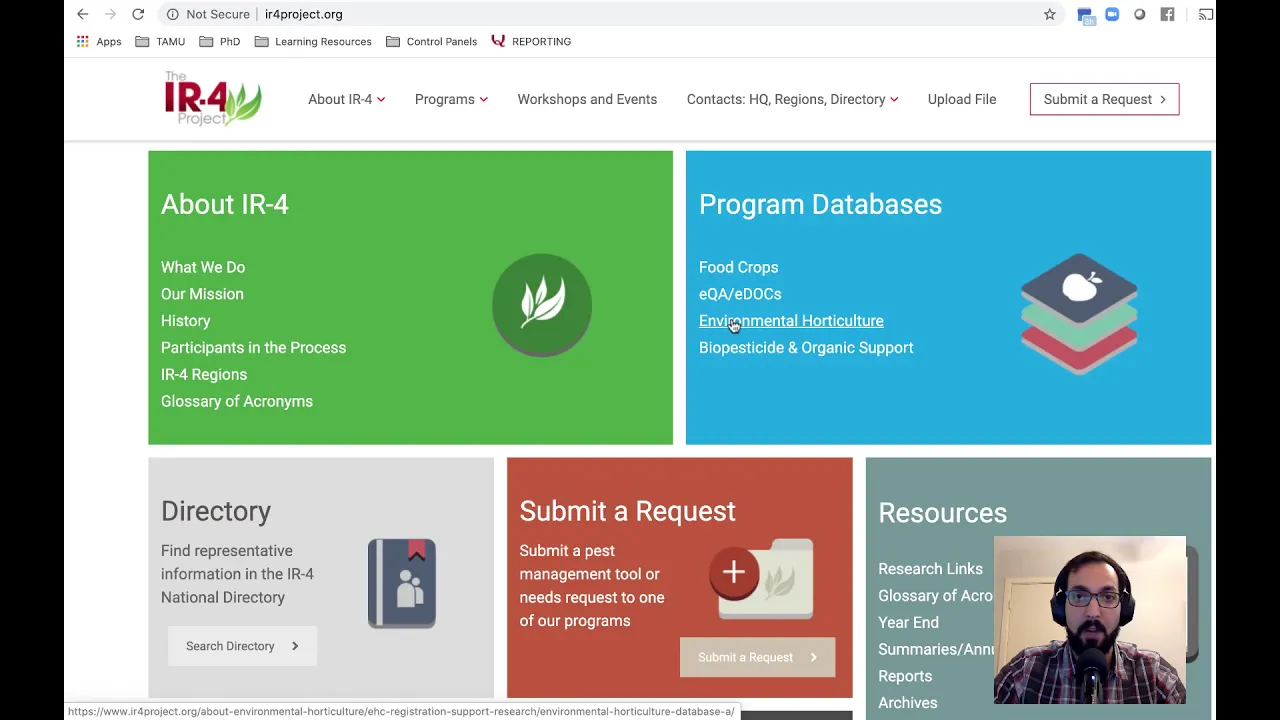The width and height of the screenshot is (1280, 720).
Task: Click the address bar URL ir4project.org
Action: (x=303, y=14)
